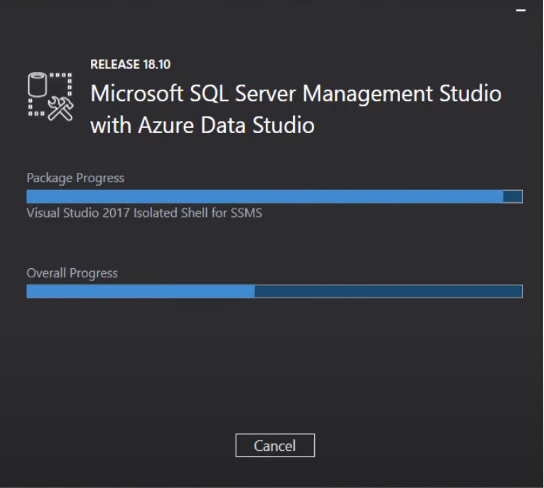Screen dimensions: 544x488
Task: Cancel the SSMS installation
Action: coord(275,445)
